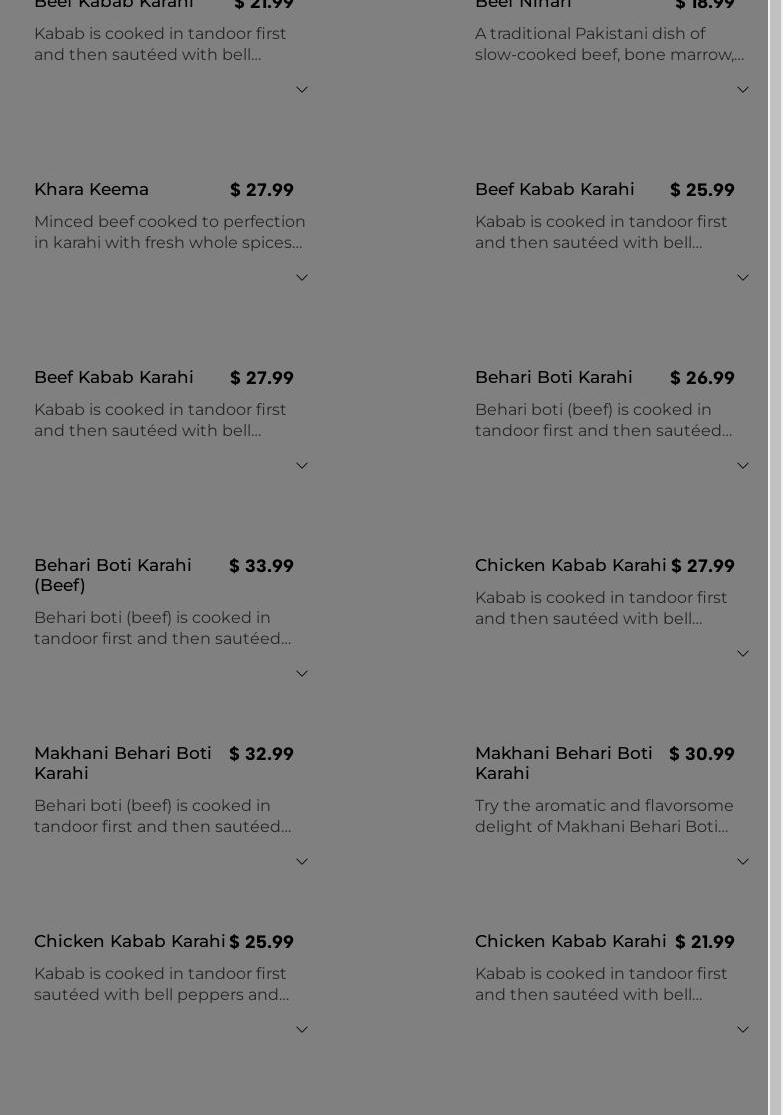Expand the Khara Keema description chevron
The image size is (783, 1115).
coord(302,278)
